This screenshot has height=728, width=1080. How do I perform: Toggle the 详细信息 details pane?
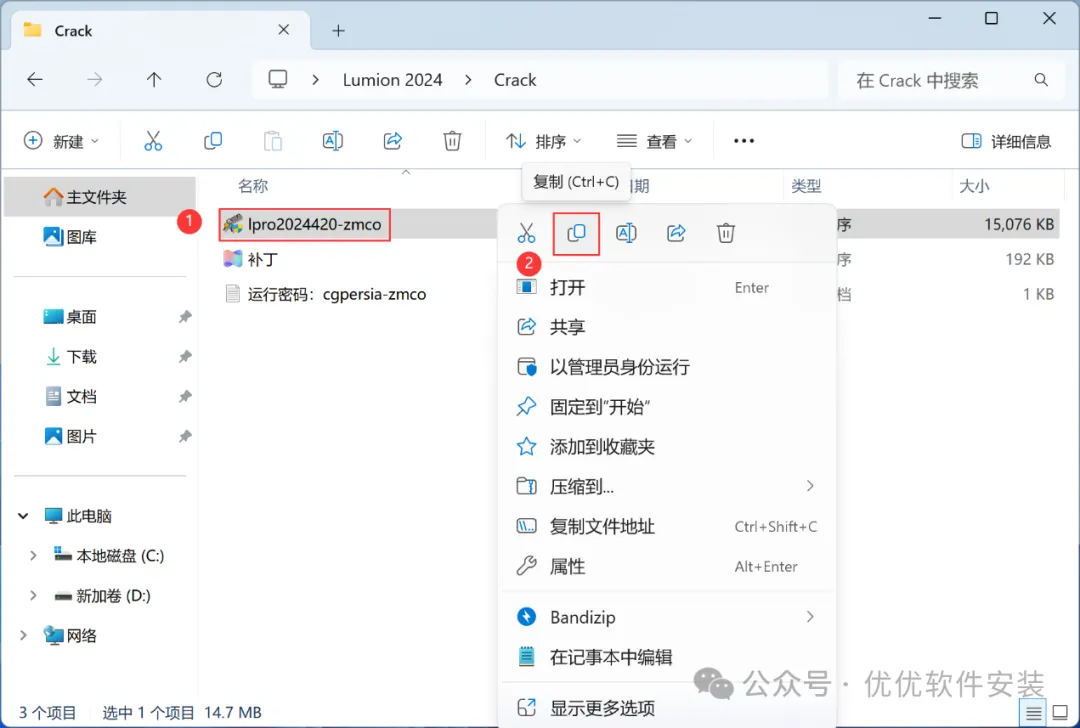pos(1006,141)
